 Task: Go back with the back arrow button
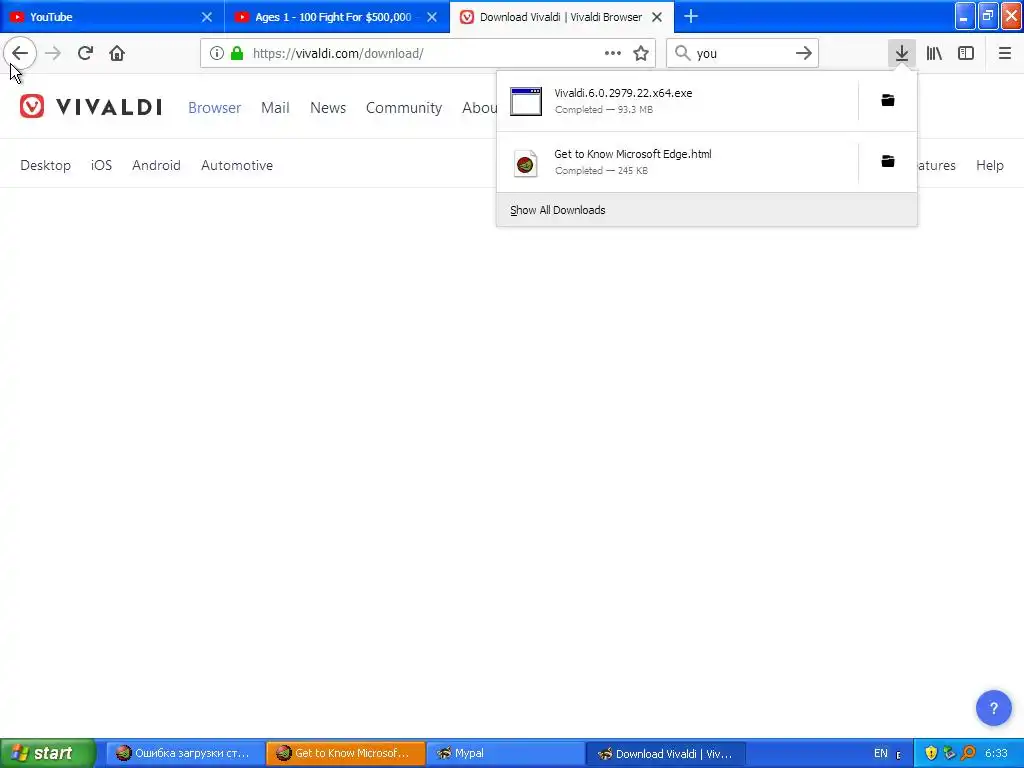[20, 53]
